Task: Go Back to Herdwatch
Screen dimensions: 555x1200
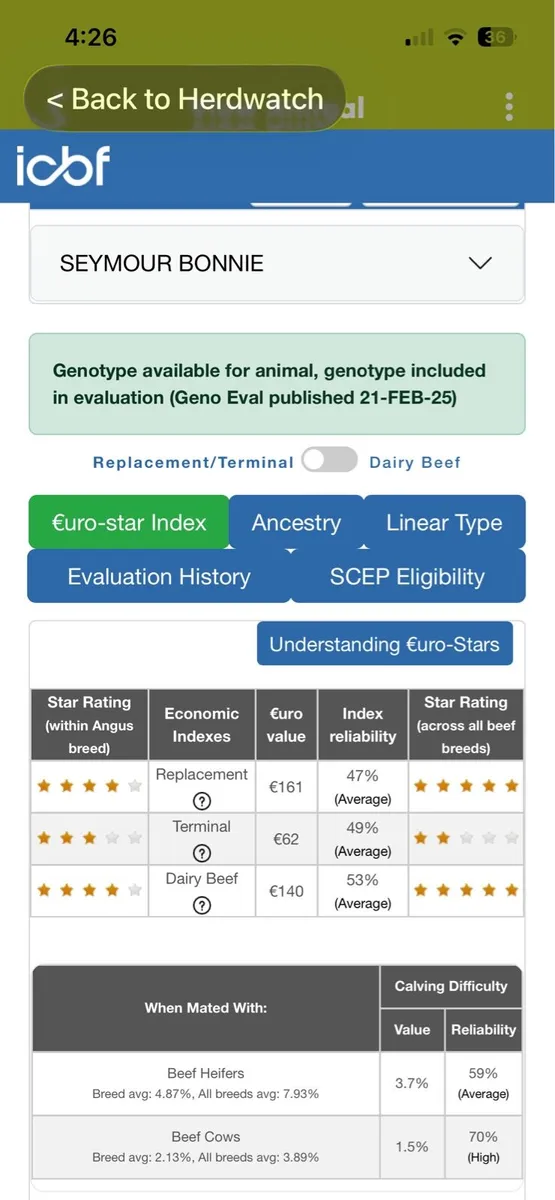Action: point(185,99)
